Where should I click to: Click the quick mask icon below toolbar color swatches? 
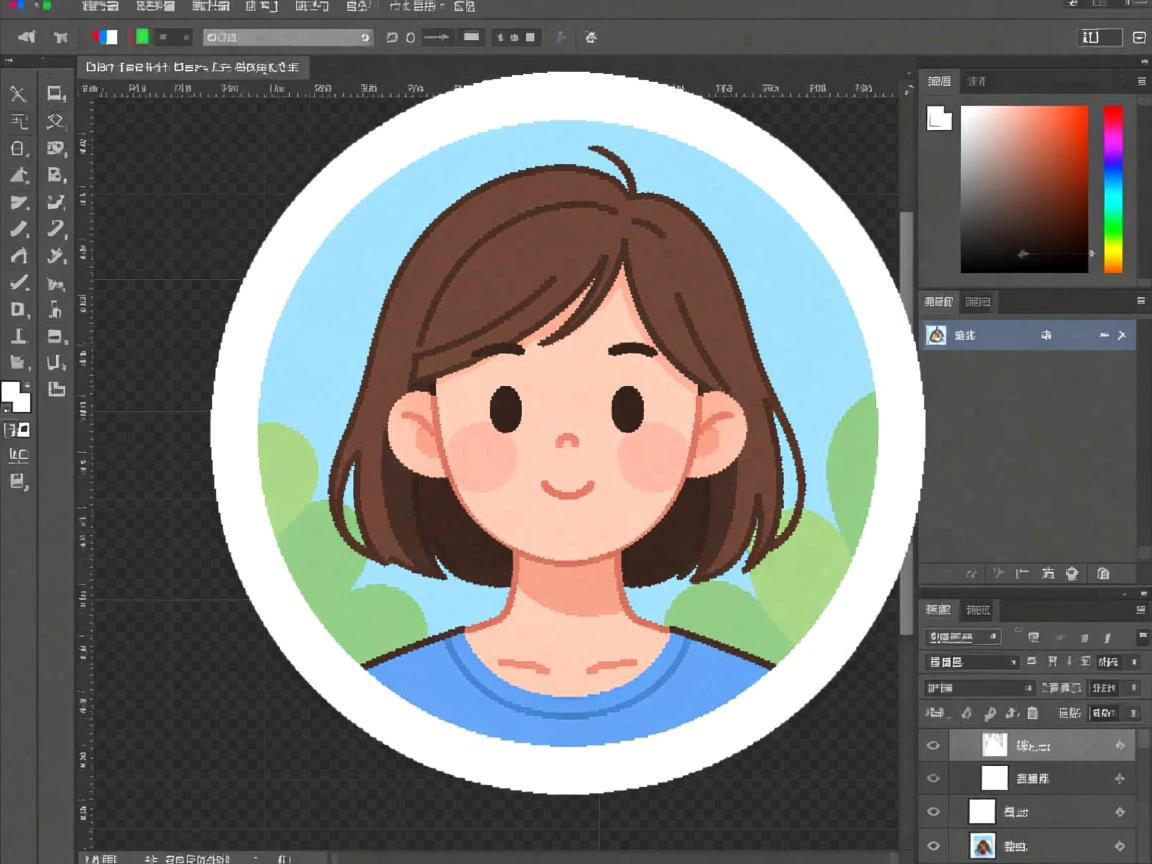[18, 430]
